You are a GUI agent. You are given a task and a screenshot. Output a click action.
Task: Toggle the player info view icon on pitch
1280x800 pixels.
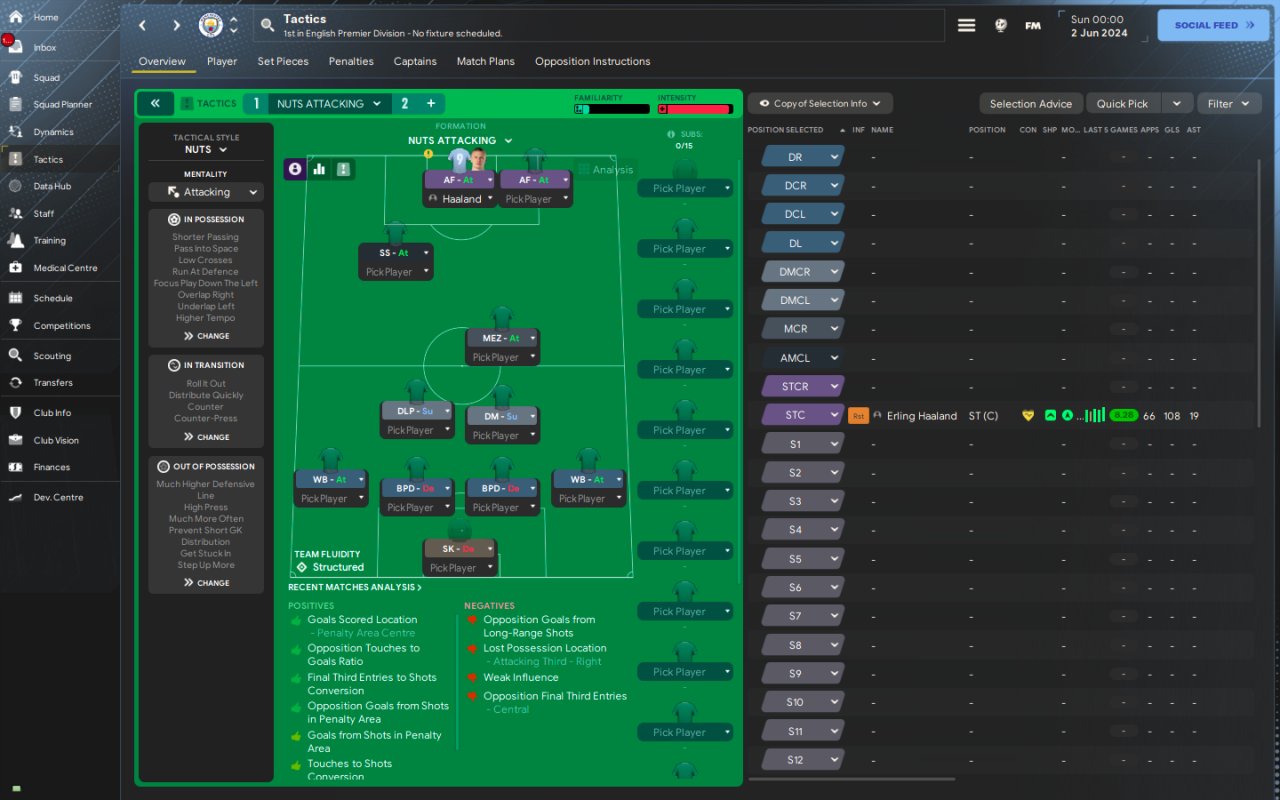(295, 169)
